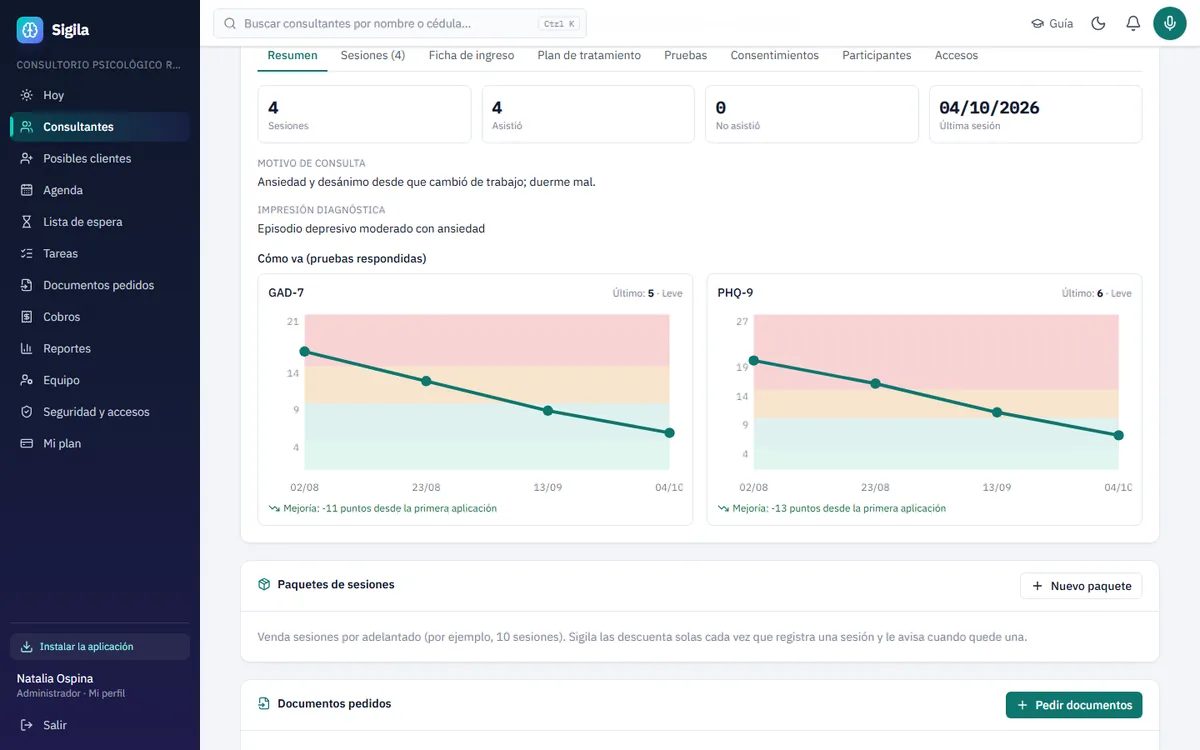The image size is (1200, 750).
Task: Click the Documentos pedidos section icon
Action: coord(264,704)
